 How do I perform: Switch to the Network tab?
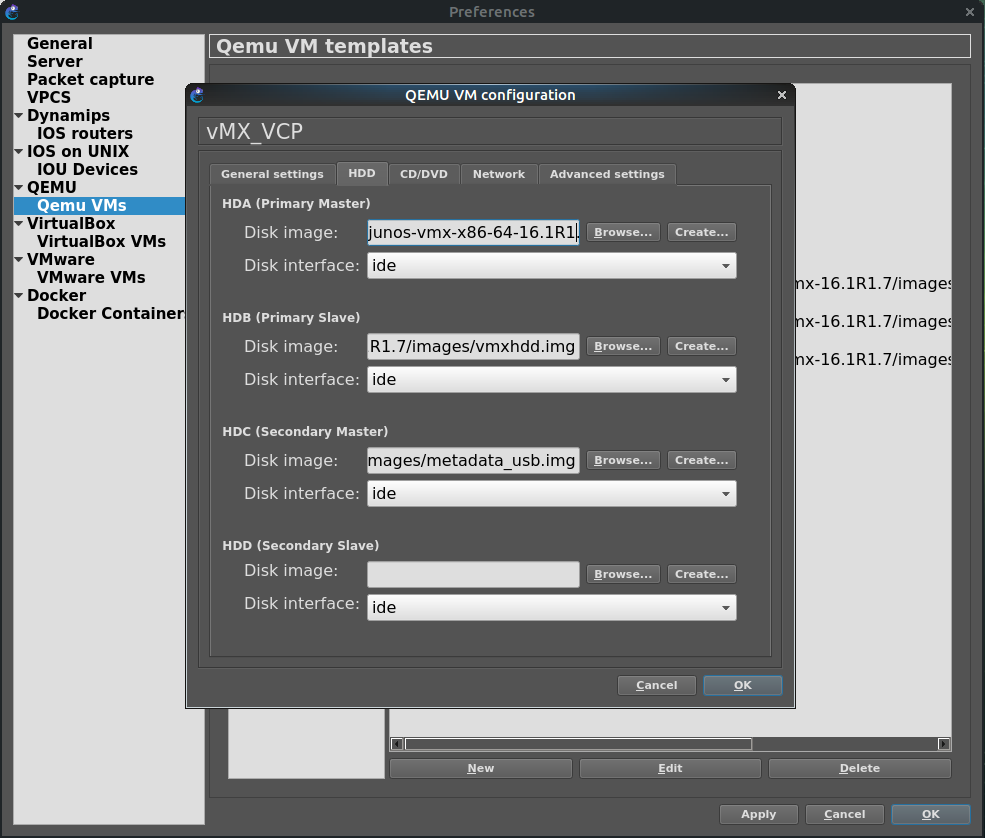498,174
